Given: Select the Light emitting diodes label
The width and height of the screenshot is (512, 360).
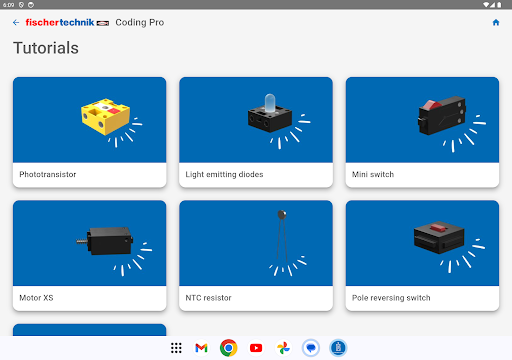Looking at the screenshot, I should point(224,174).
